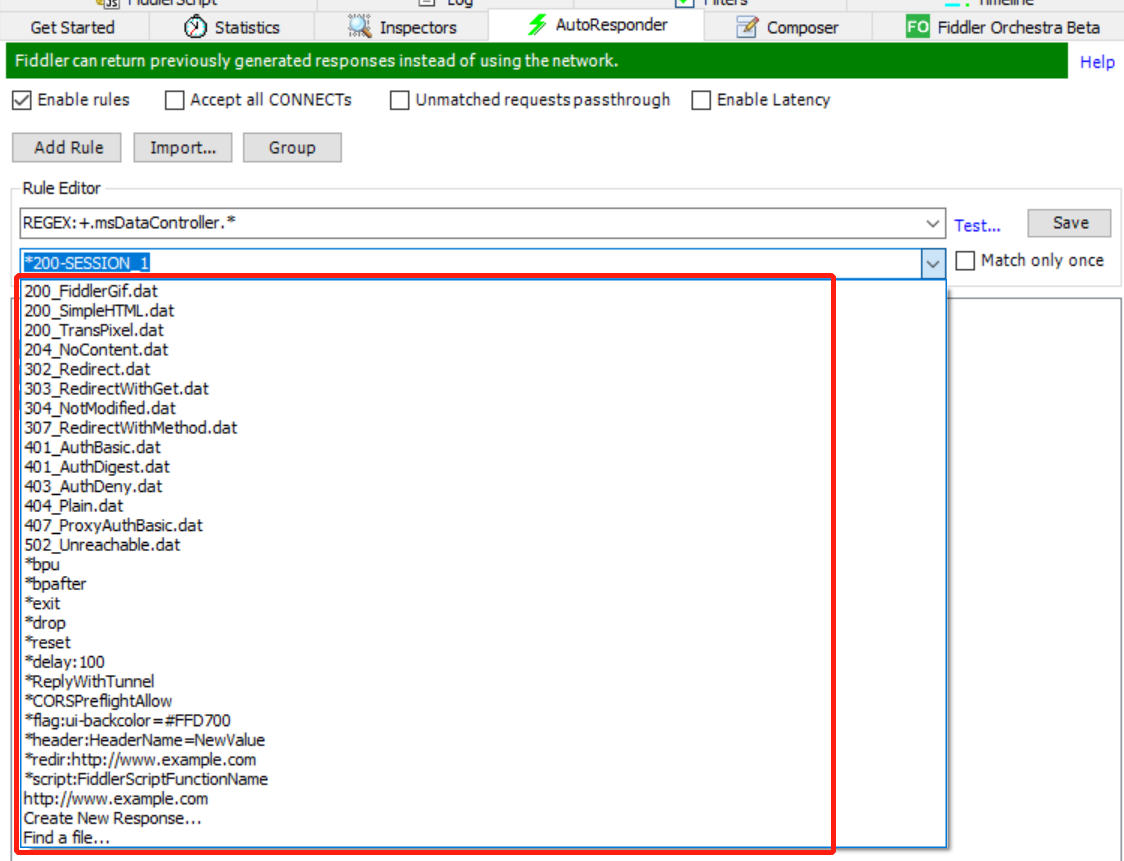Click the Import... button
Screen dimensions: 1124x861
click(183, 148)
